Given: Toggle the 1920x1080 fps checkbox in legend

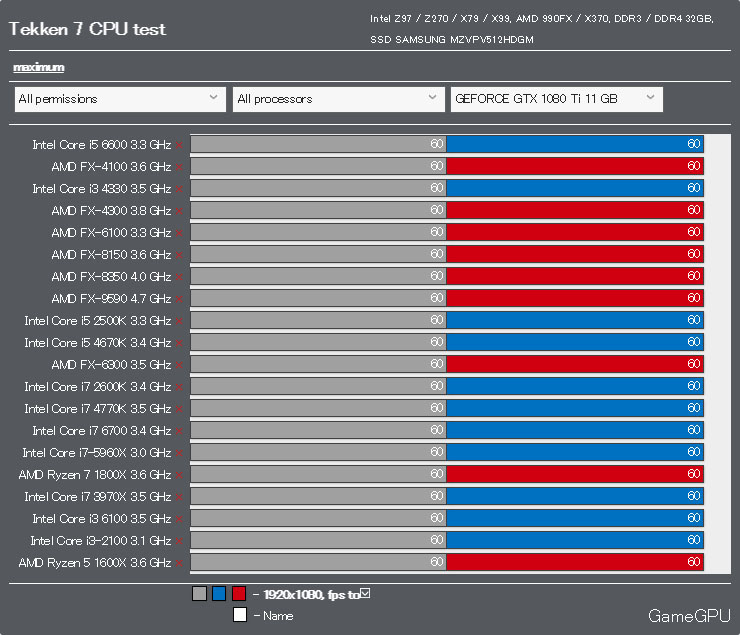Looking at the screenshot, I should coord(365,593).
